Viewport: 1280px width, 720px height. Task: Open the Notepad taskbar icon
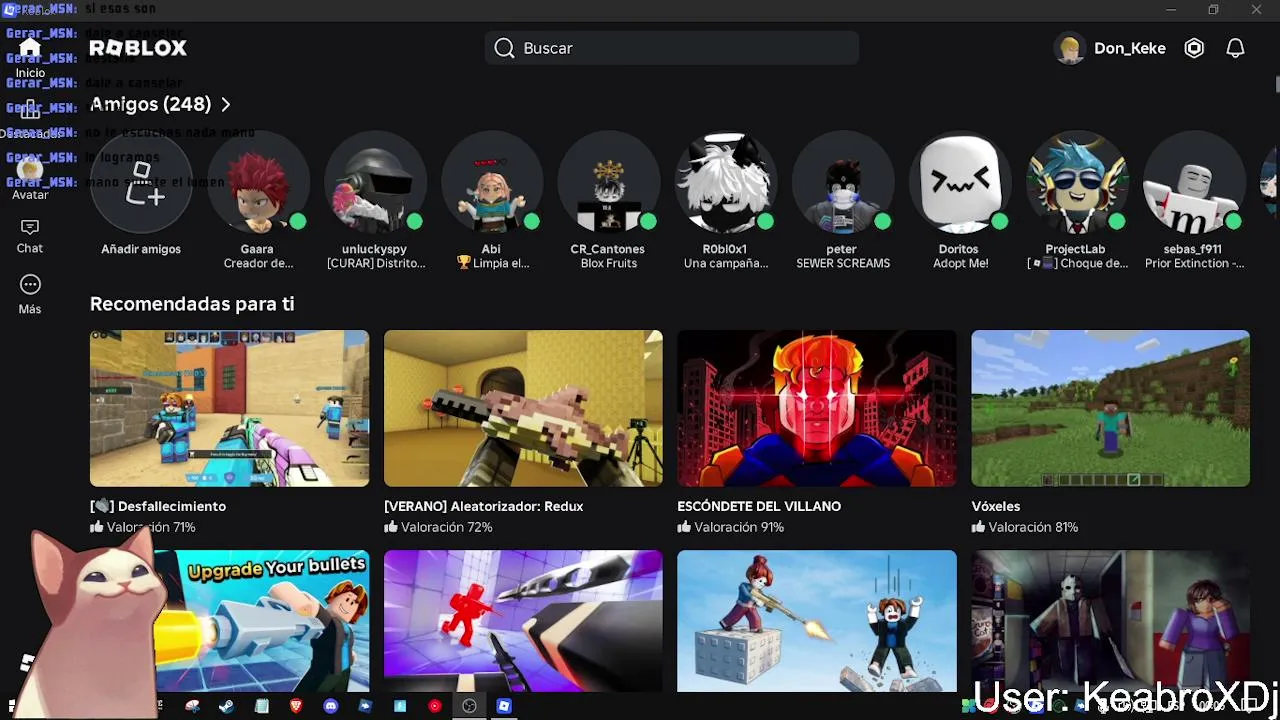[262, 706]
